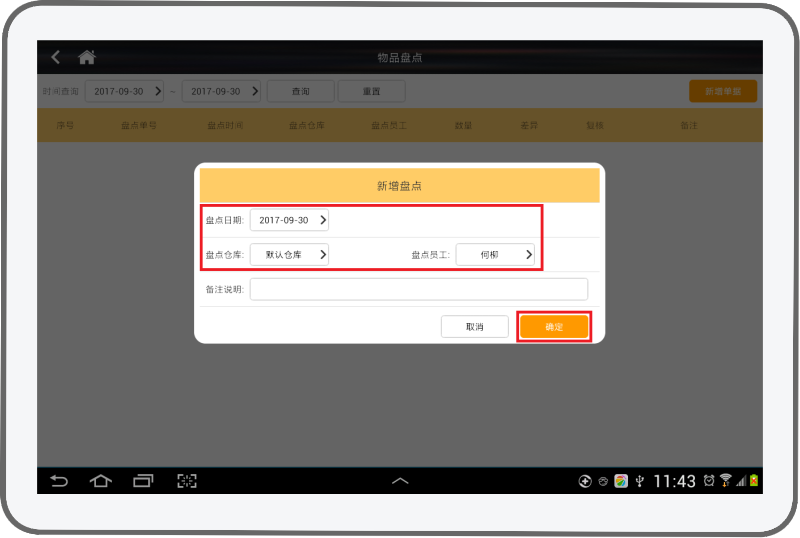
Task: Tap the USB connection icon in status bar
Action: [x=639, y=481]
